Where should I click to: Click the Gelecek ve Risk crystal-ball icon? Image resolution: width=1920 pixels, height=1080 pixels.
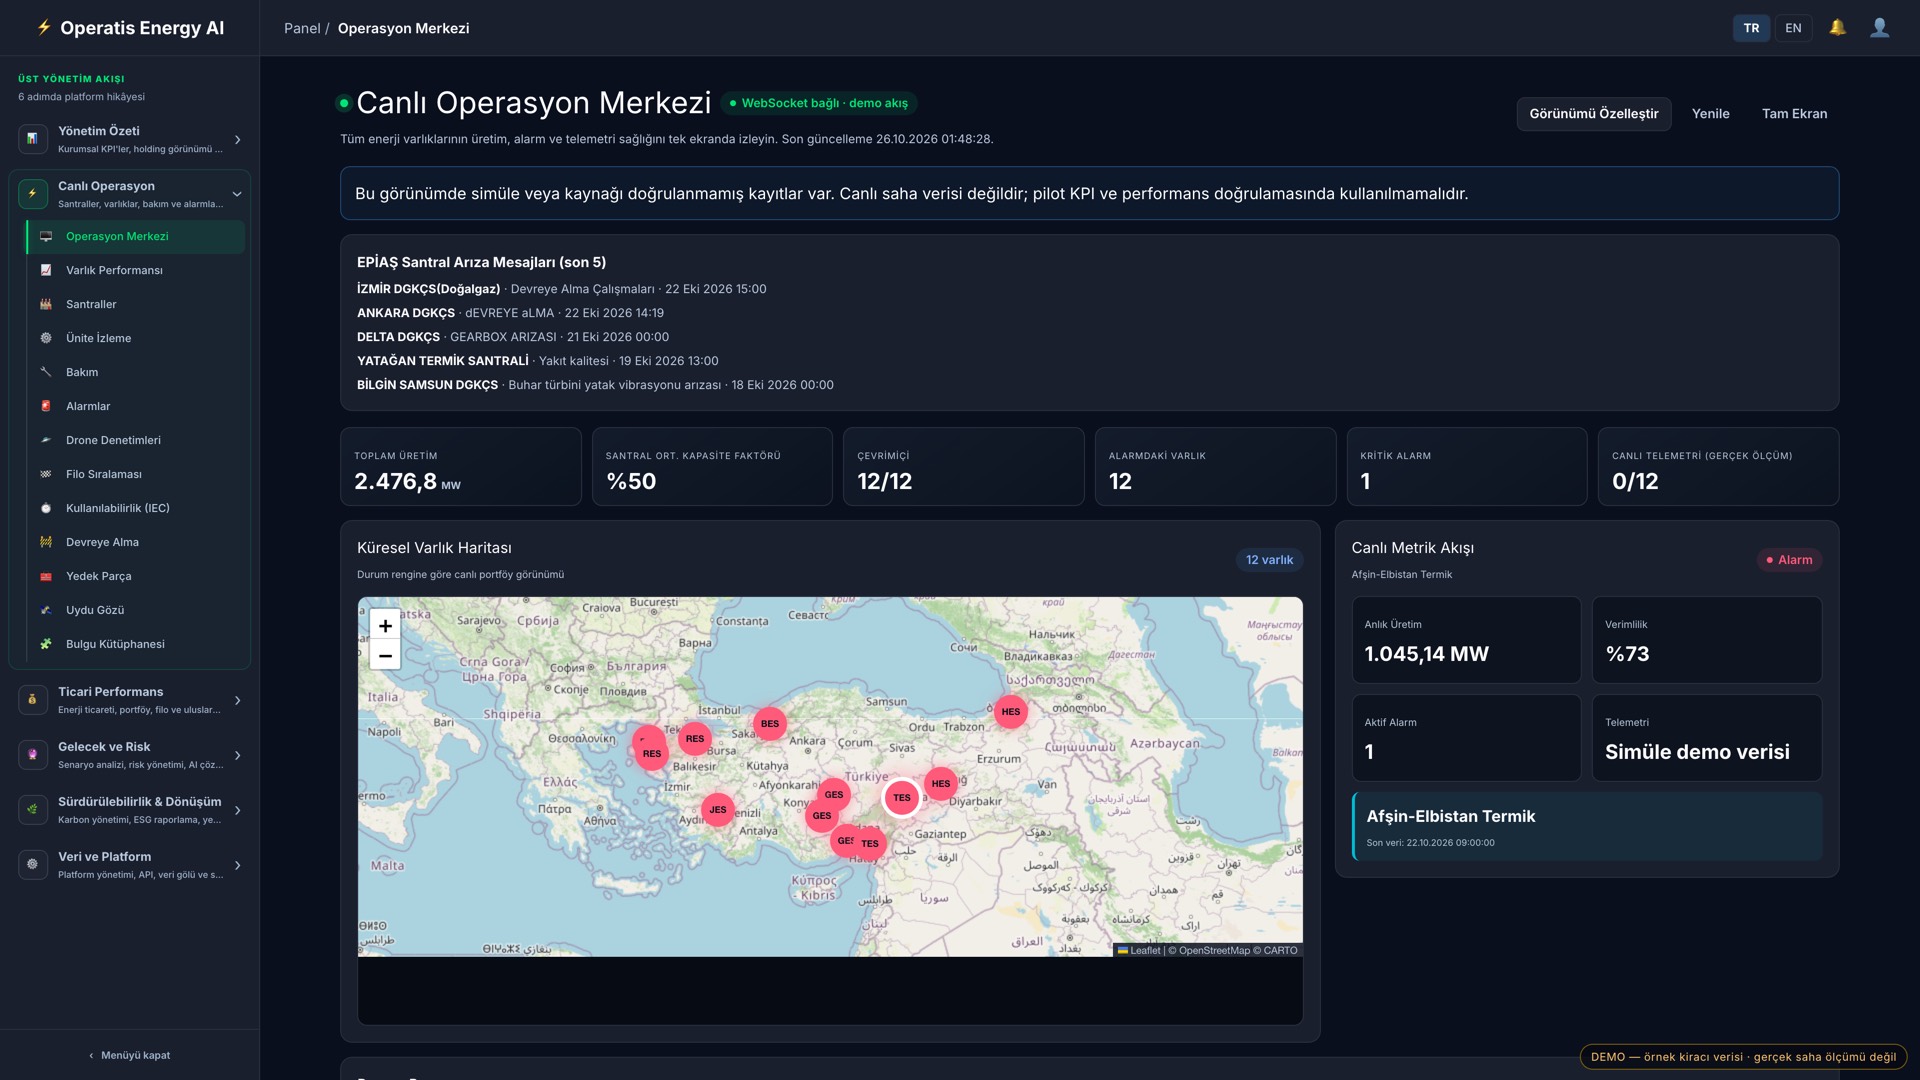coord(33,755)
